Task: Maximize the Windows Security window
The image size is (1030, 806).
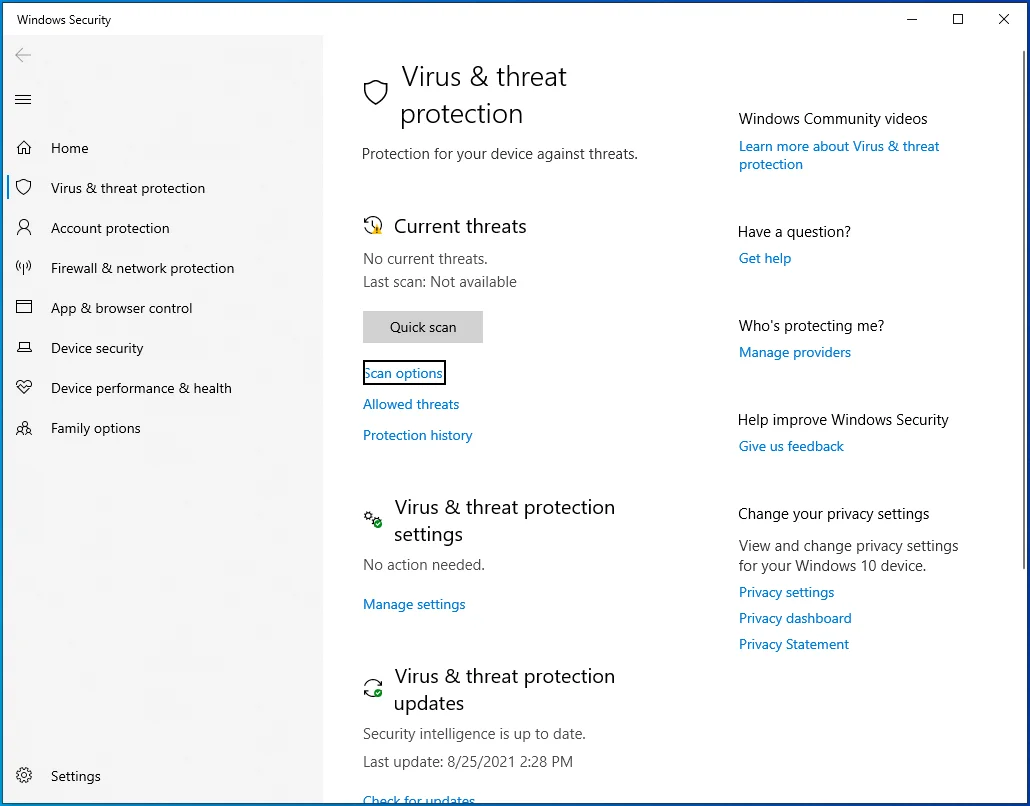Action: click(958, 19)
